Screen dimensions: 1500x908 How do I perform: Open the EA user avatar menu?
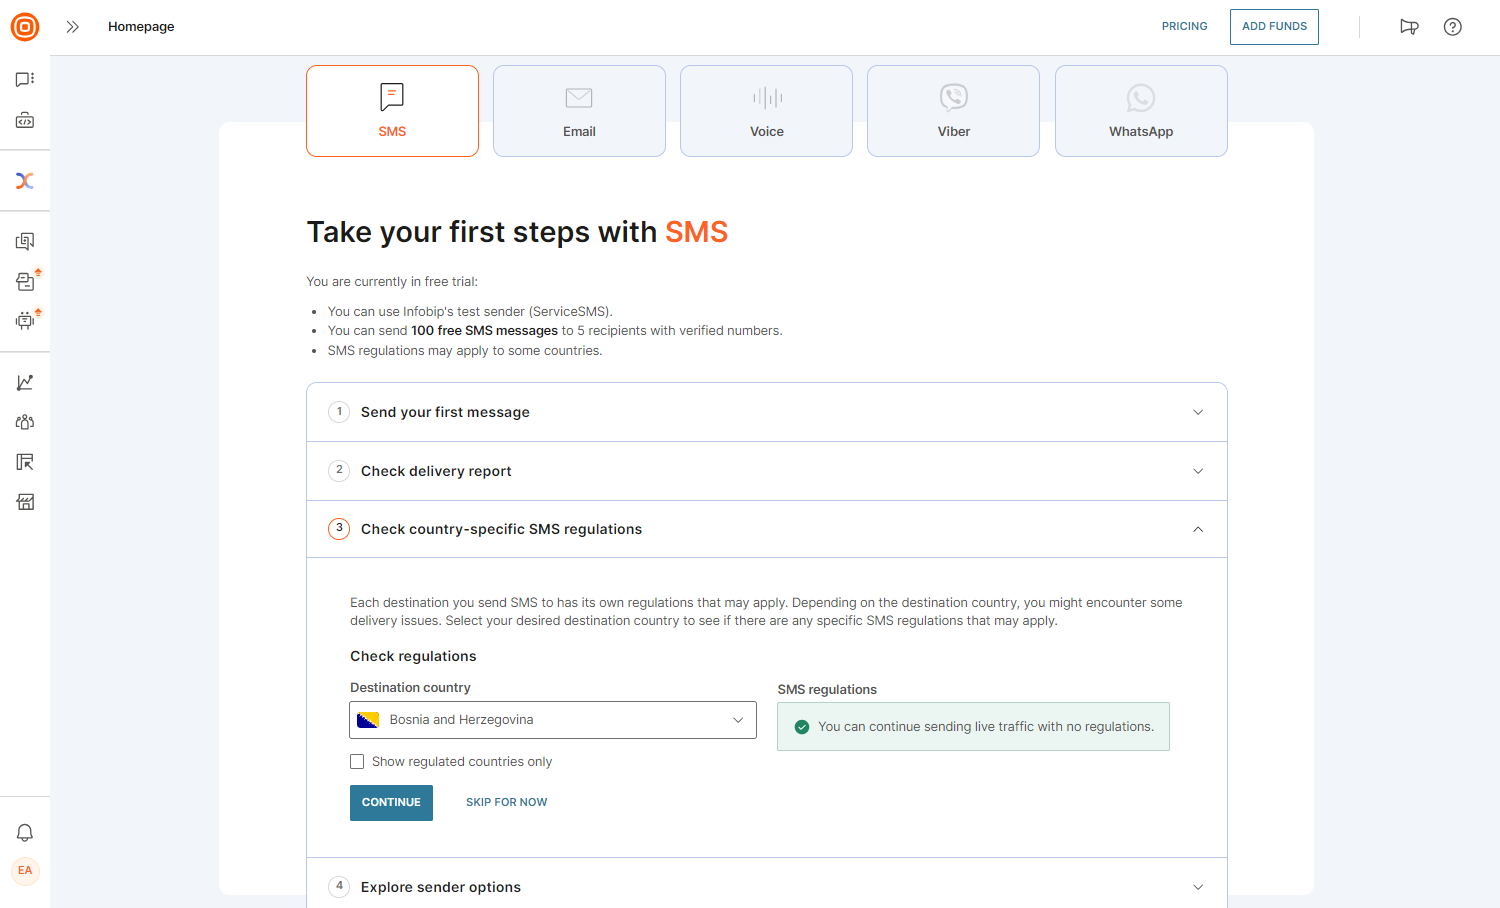click(25, 870)
